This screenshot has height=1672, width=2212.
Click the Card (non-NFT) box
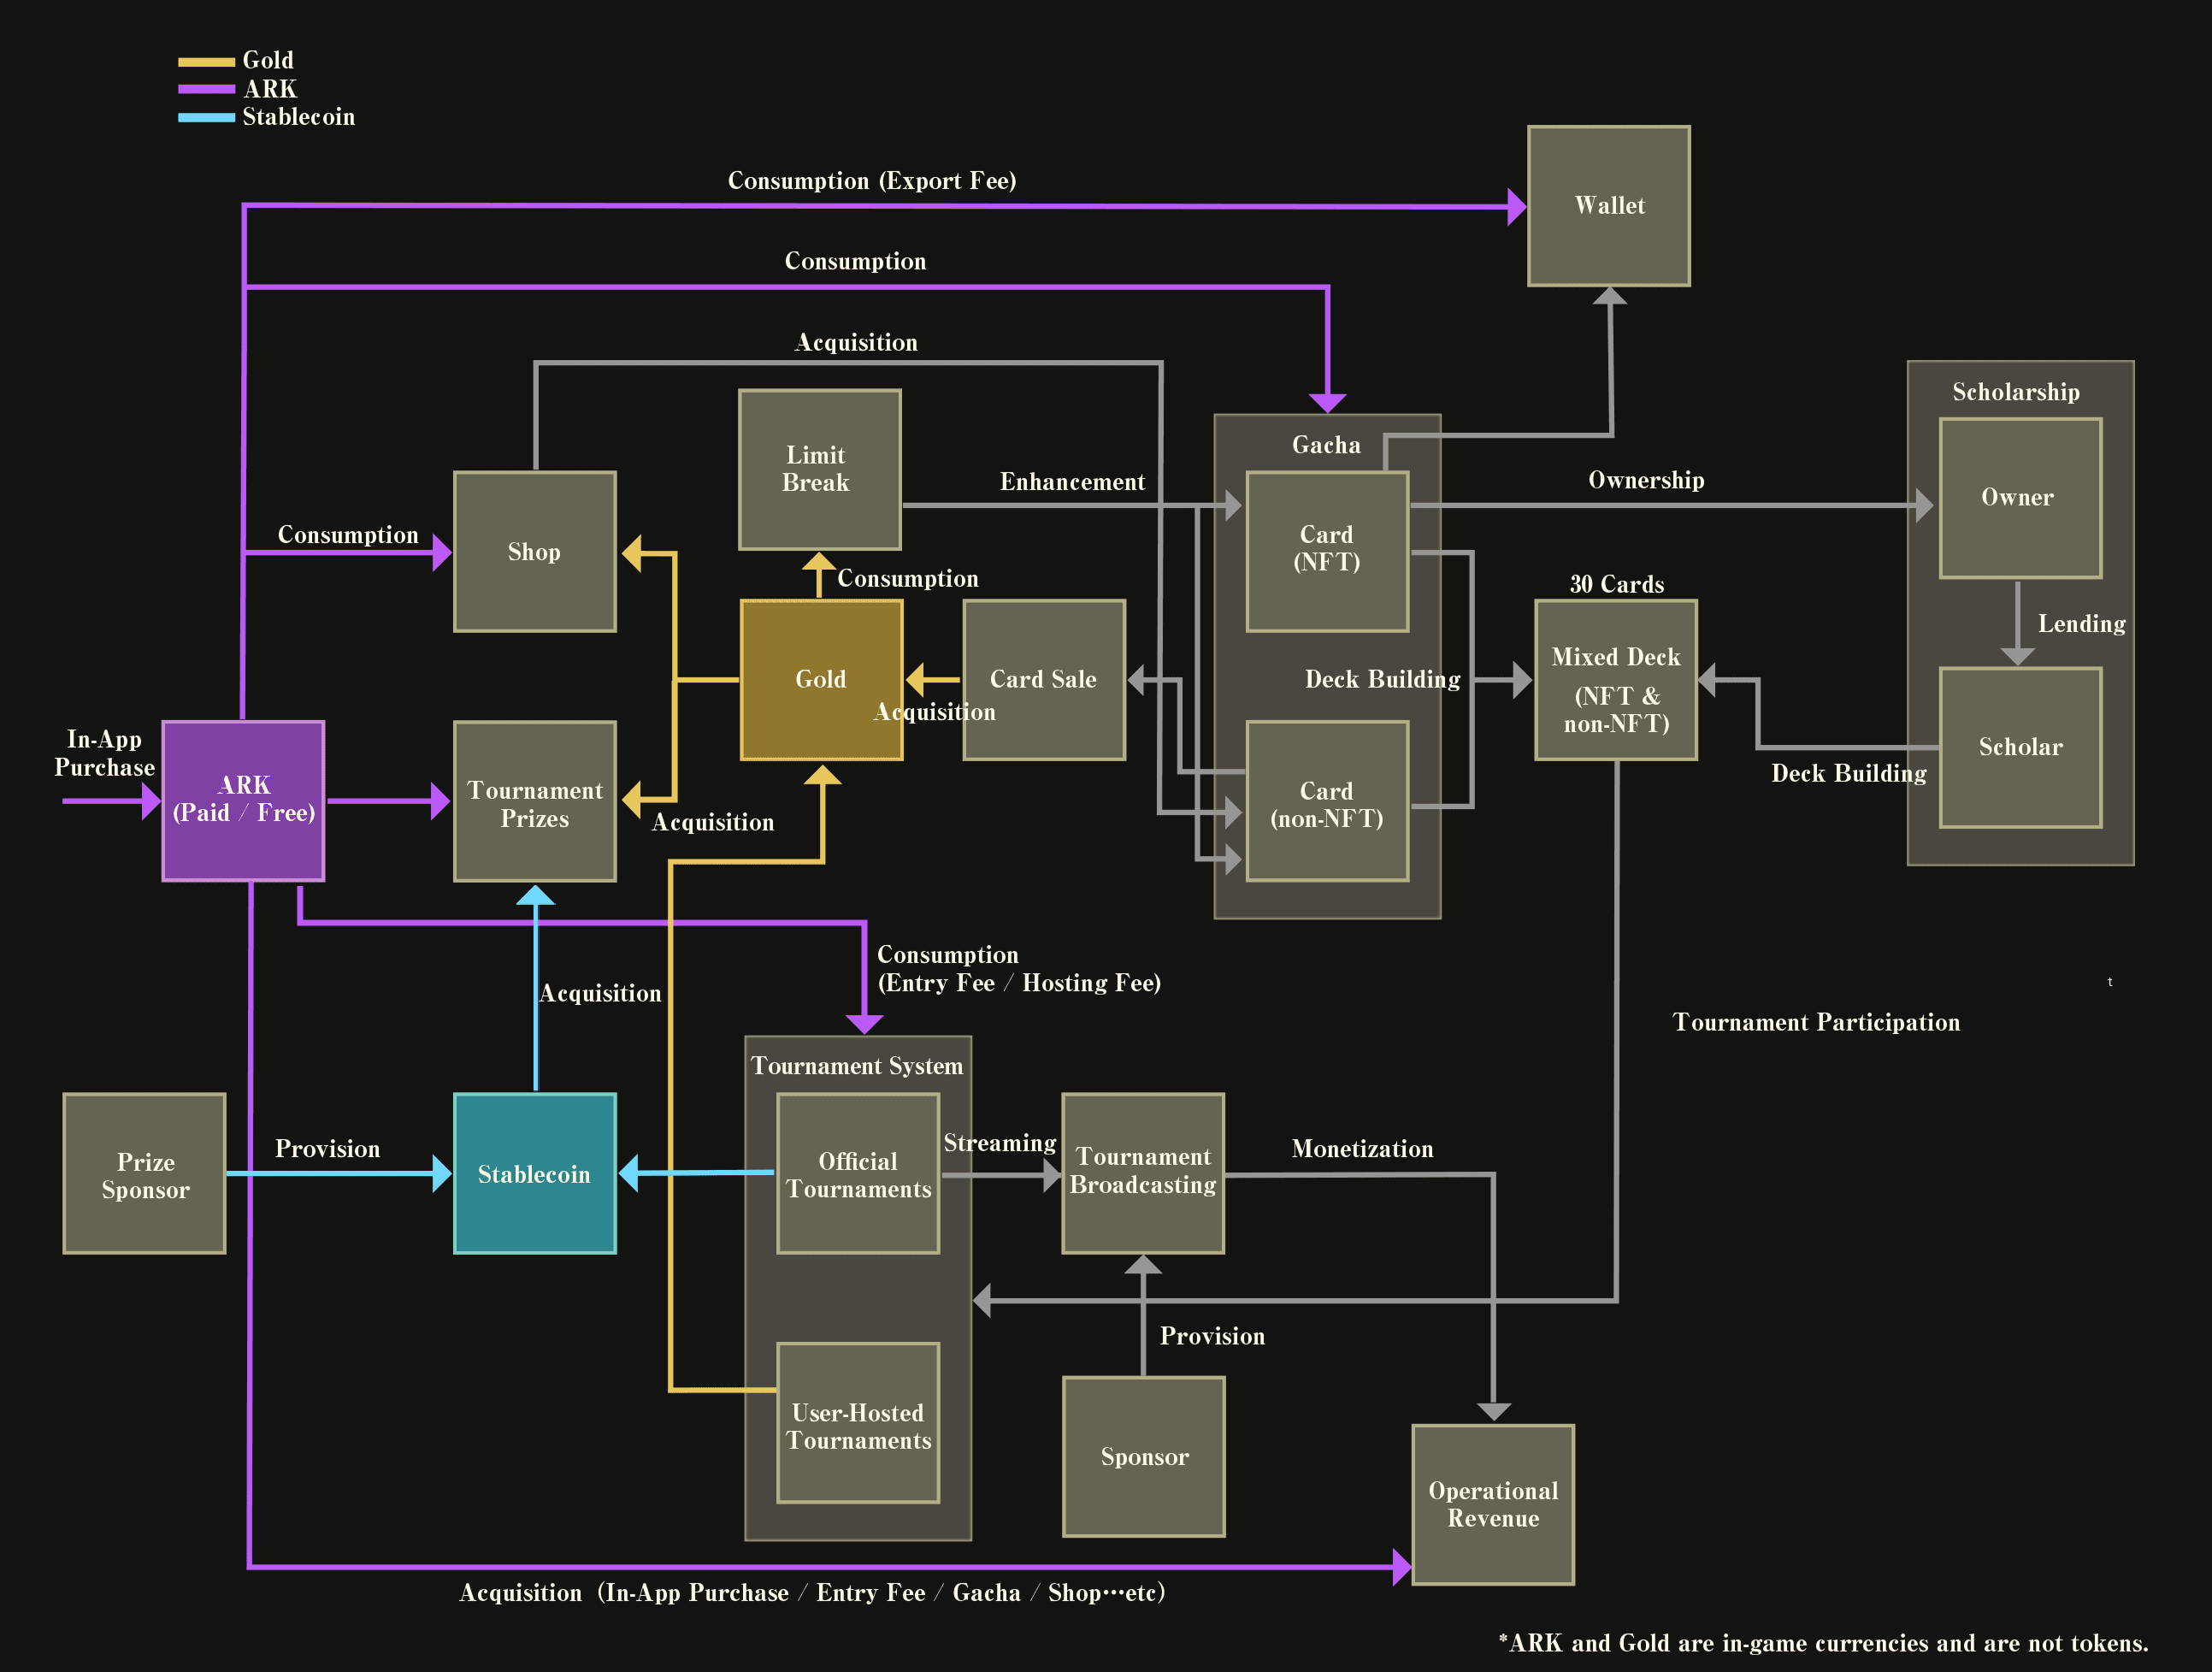point(1327,801)
